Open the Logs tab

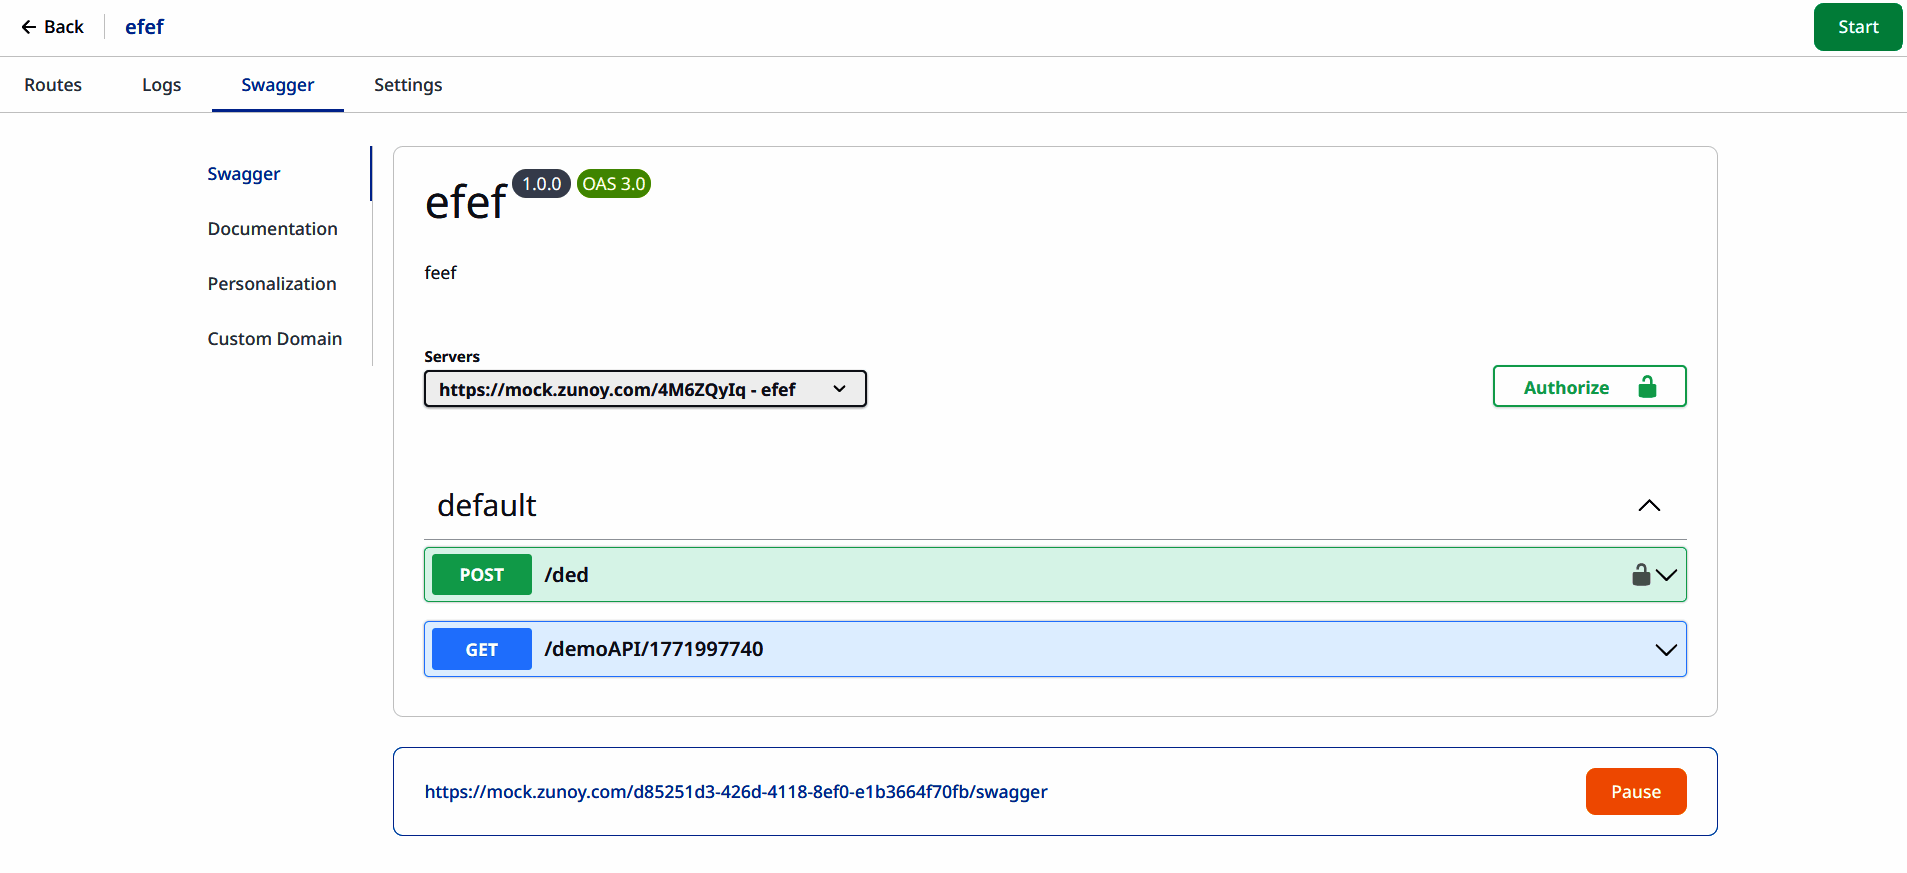pos(161,85)
